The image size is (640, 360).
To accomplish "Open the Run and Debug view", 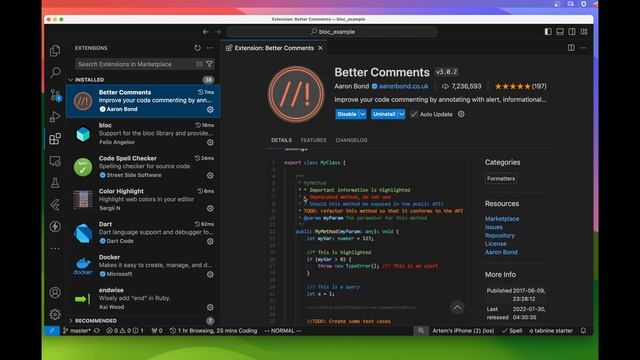I will pyautogui.click(x=55, y=117).
